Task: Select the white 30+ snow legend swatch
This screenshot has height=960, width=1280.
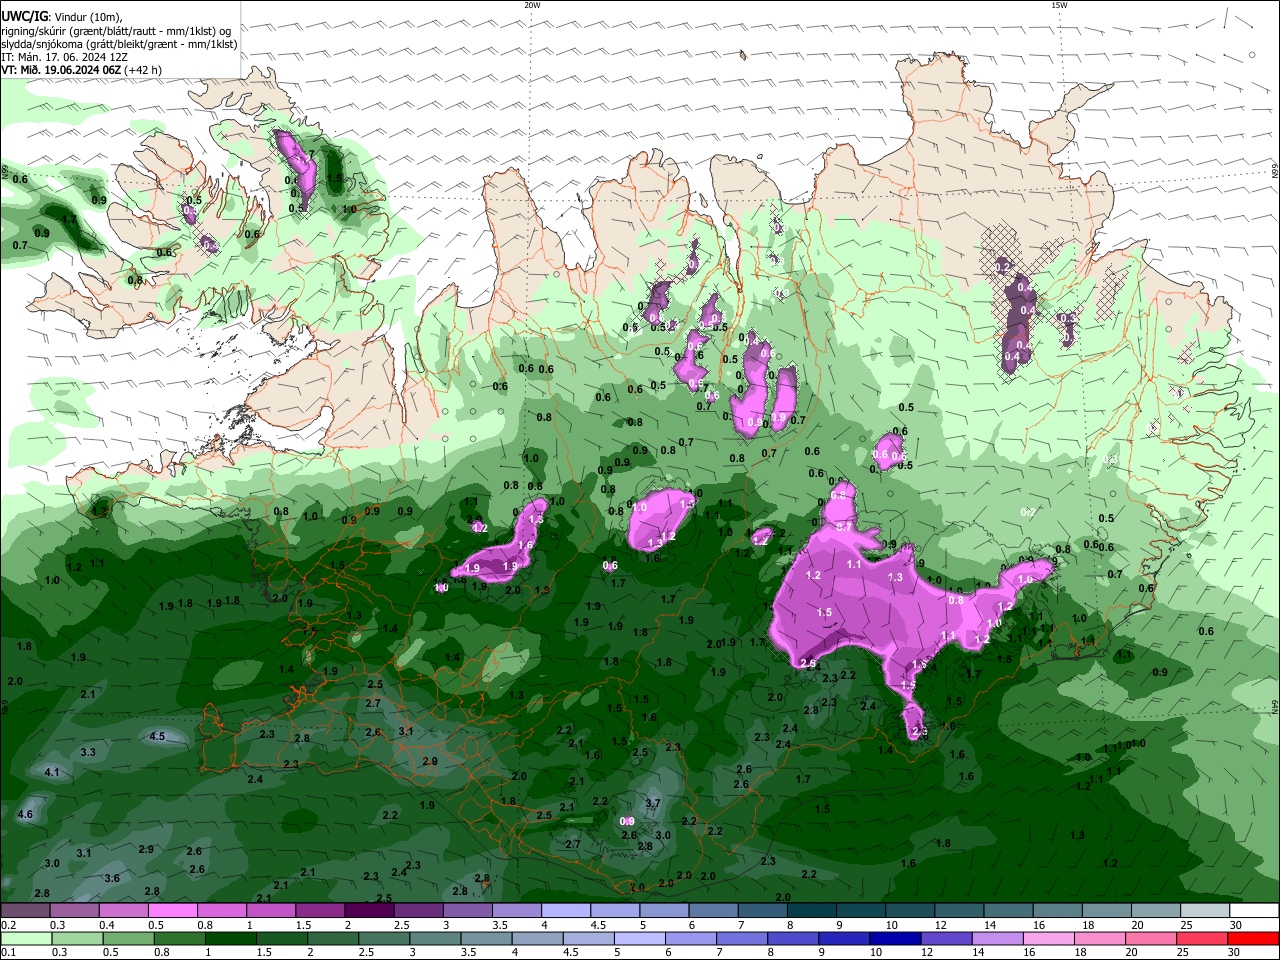Action: click(x=1254, y=911)
